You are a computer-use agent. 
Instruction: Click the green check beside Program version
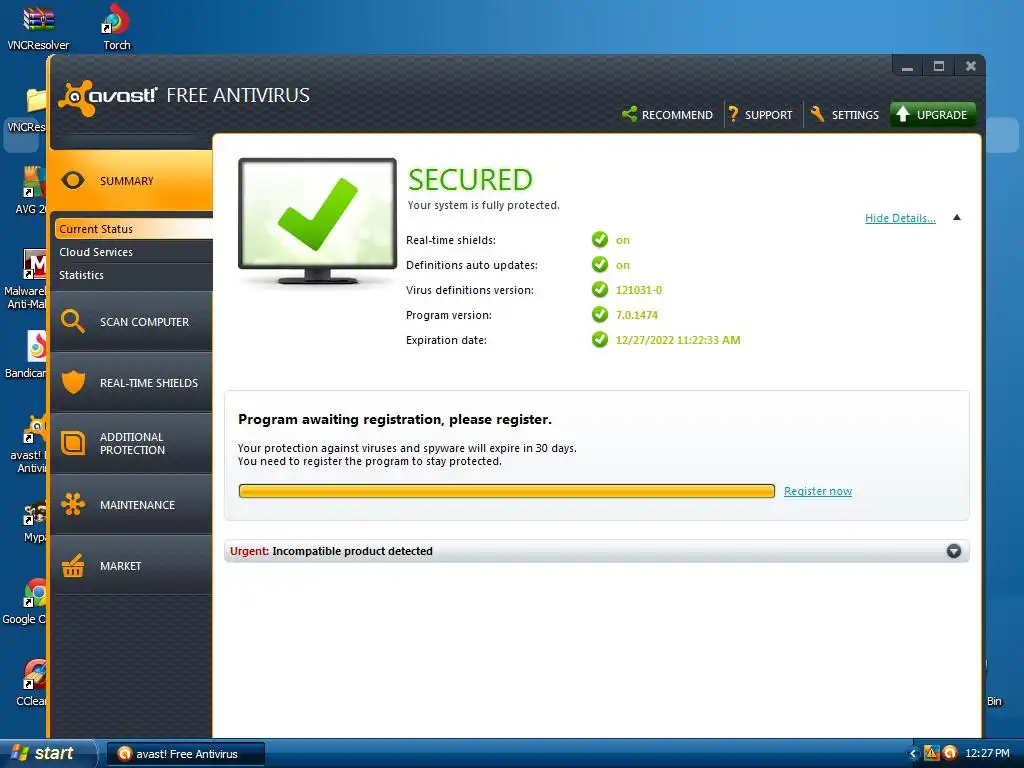point(600,315)
